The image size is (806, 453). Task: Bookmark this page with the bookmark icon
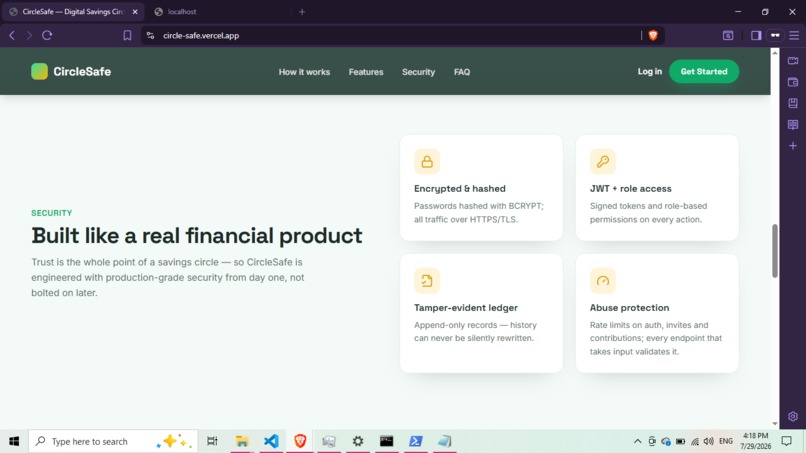coord(127,35)
